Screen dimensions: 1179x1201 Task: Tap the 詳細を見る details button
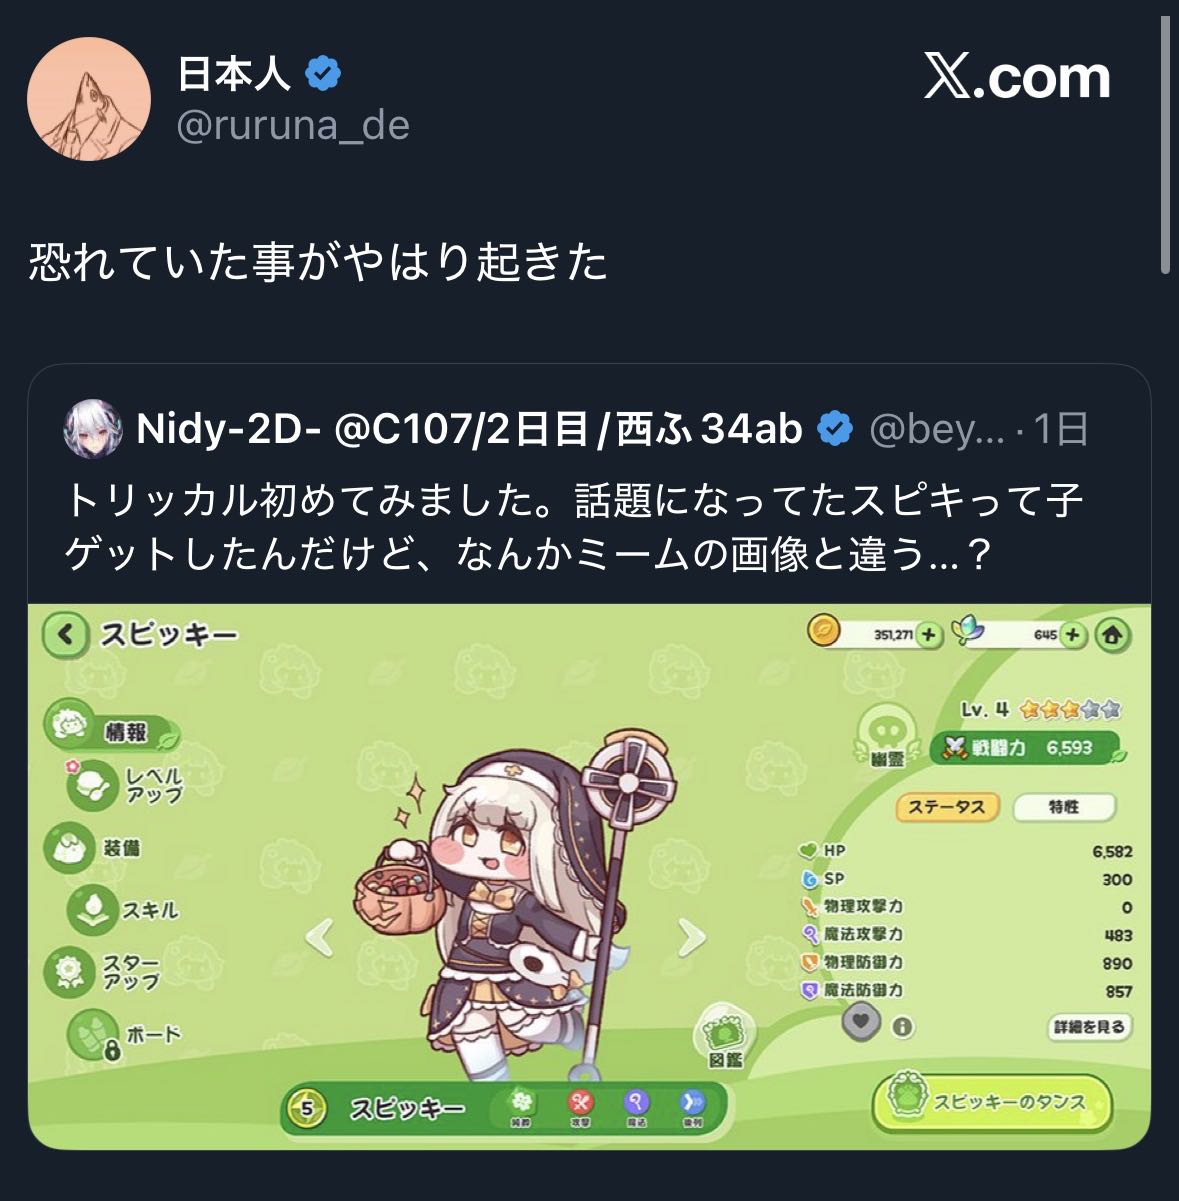tap(1090, 1027)
